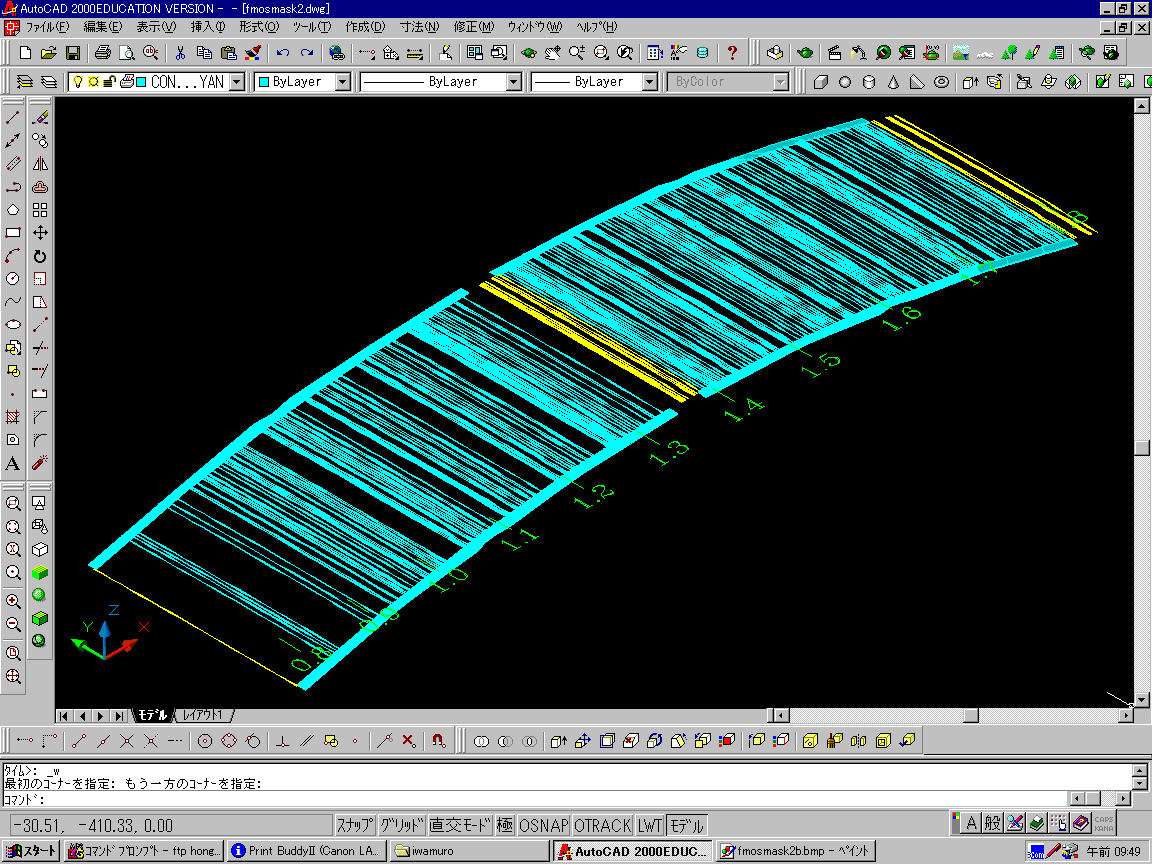Viewport: 1152px width, 864px height.
Task: Click the Circle draw tool
Action: coord(13,279)
